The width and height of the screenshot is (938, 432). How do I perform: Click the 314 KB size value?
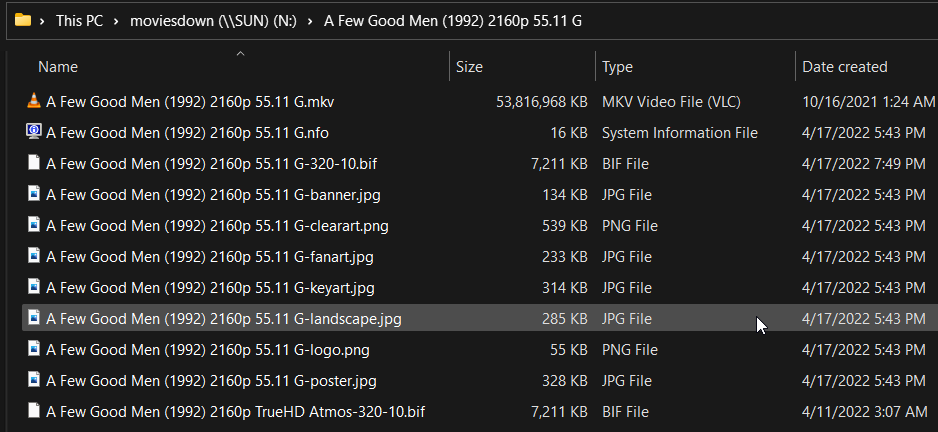click(x=564, y=288)
